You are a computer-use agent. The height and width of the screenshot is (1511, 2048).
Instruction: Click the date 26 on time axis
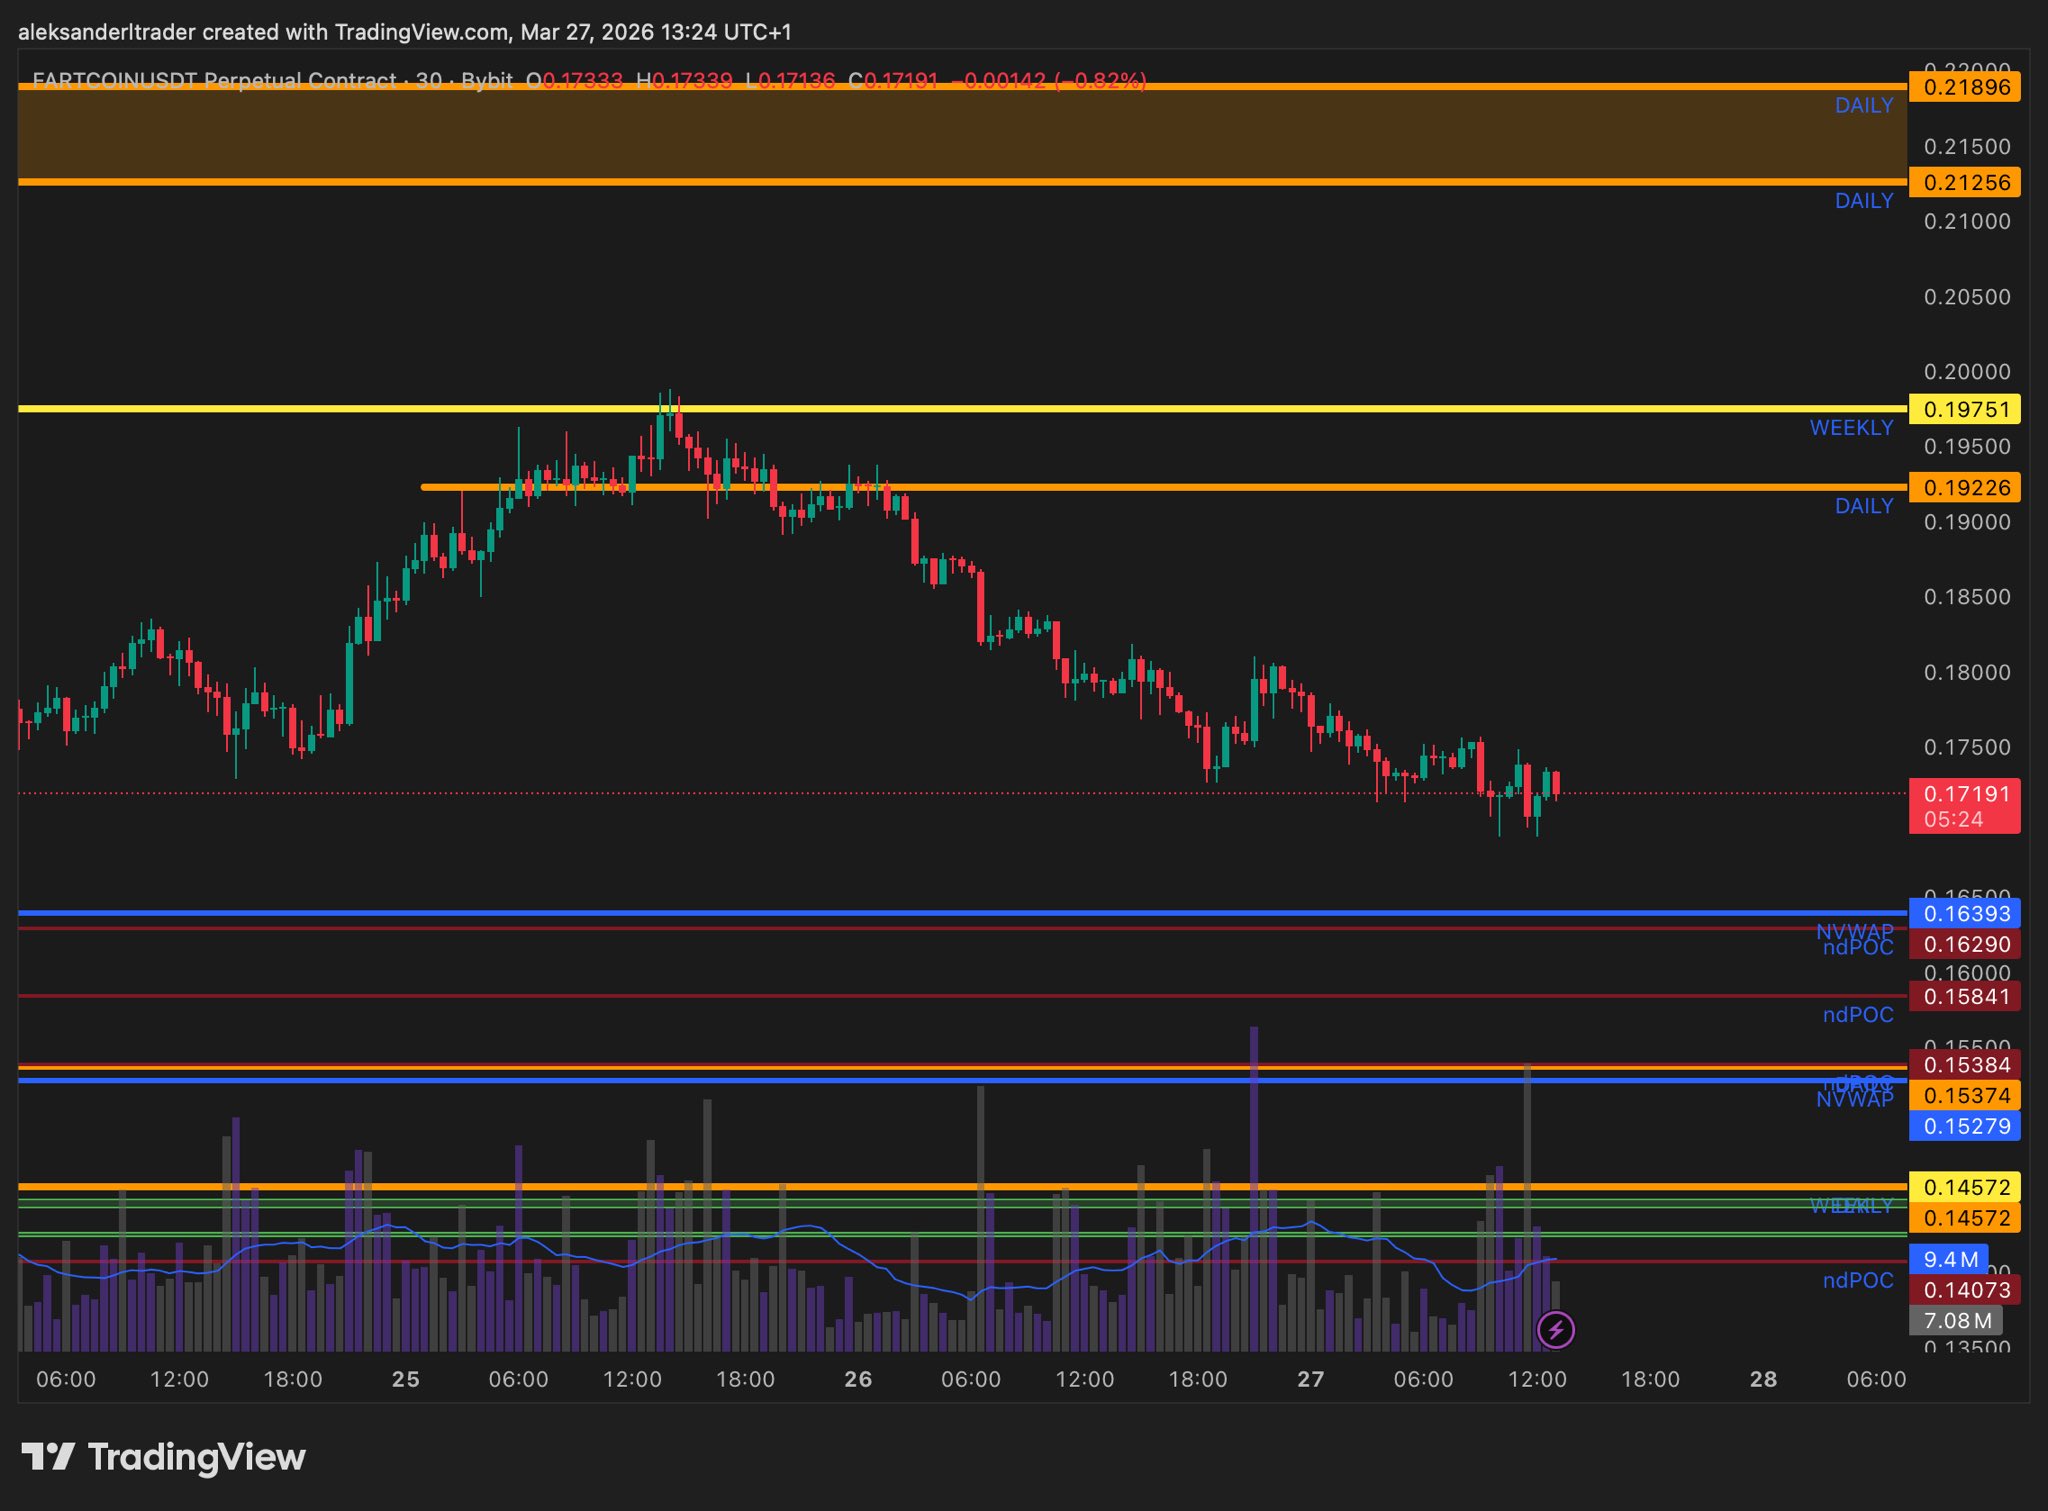858,1379
